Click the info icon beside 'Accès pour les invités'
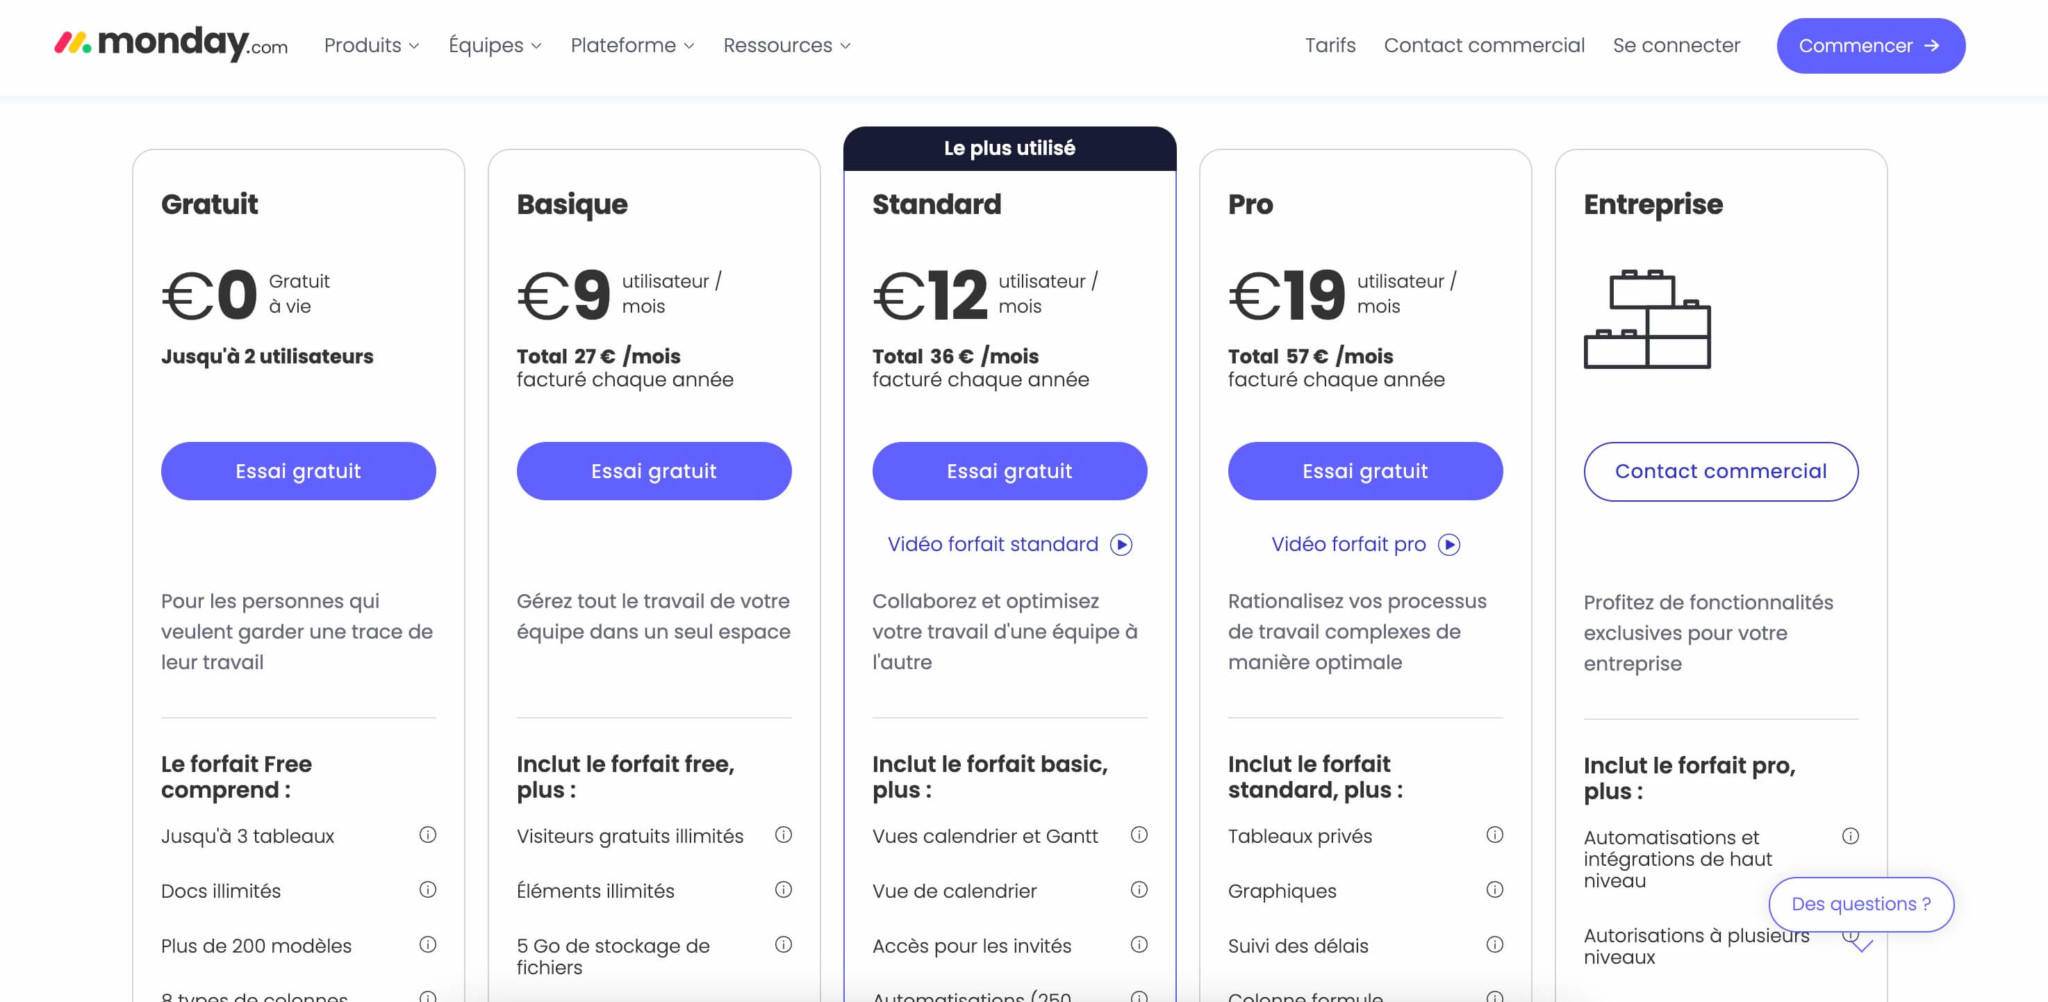2048x1002 pixels. pyautogui.click(x=1140, y=943)
